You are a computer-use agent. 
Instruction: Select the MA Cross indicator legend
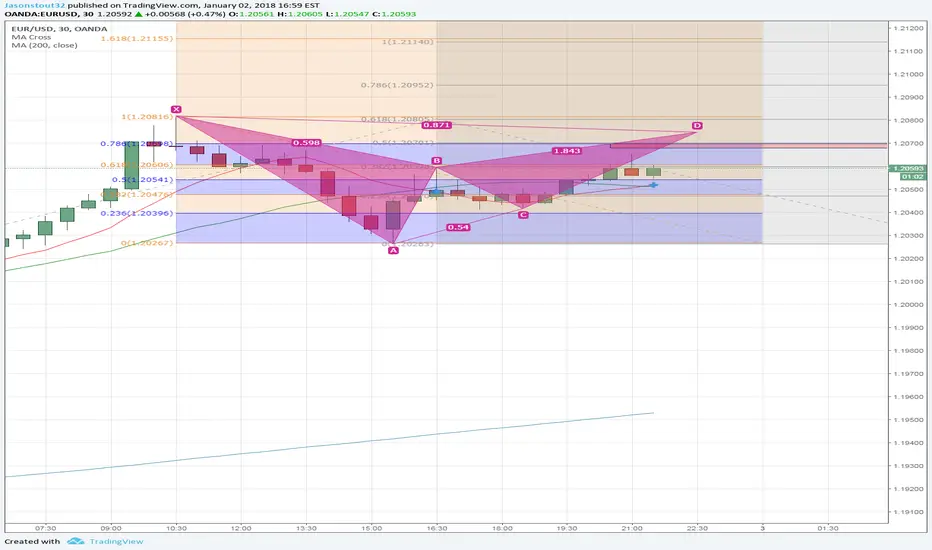31,37
